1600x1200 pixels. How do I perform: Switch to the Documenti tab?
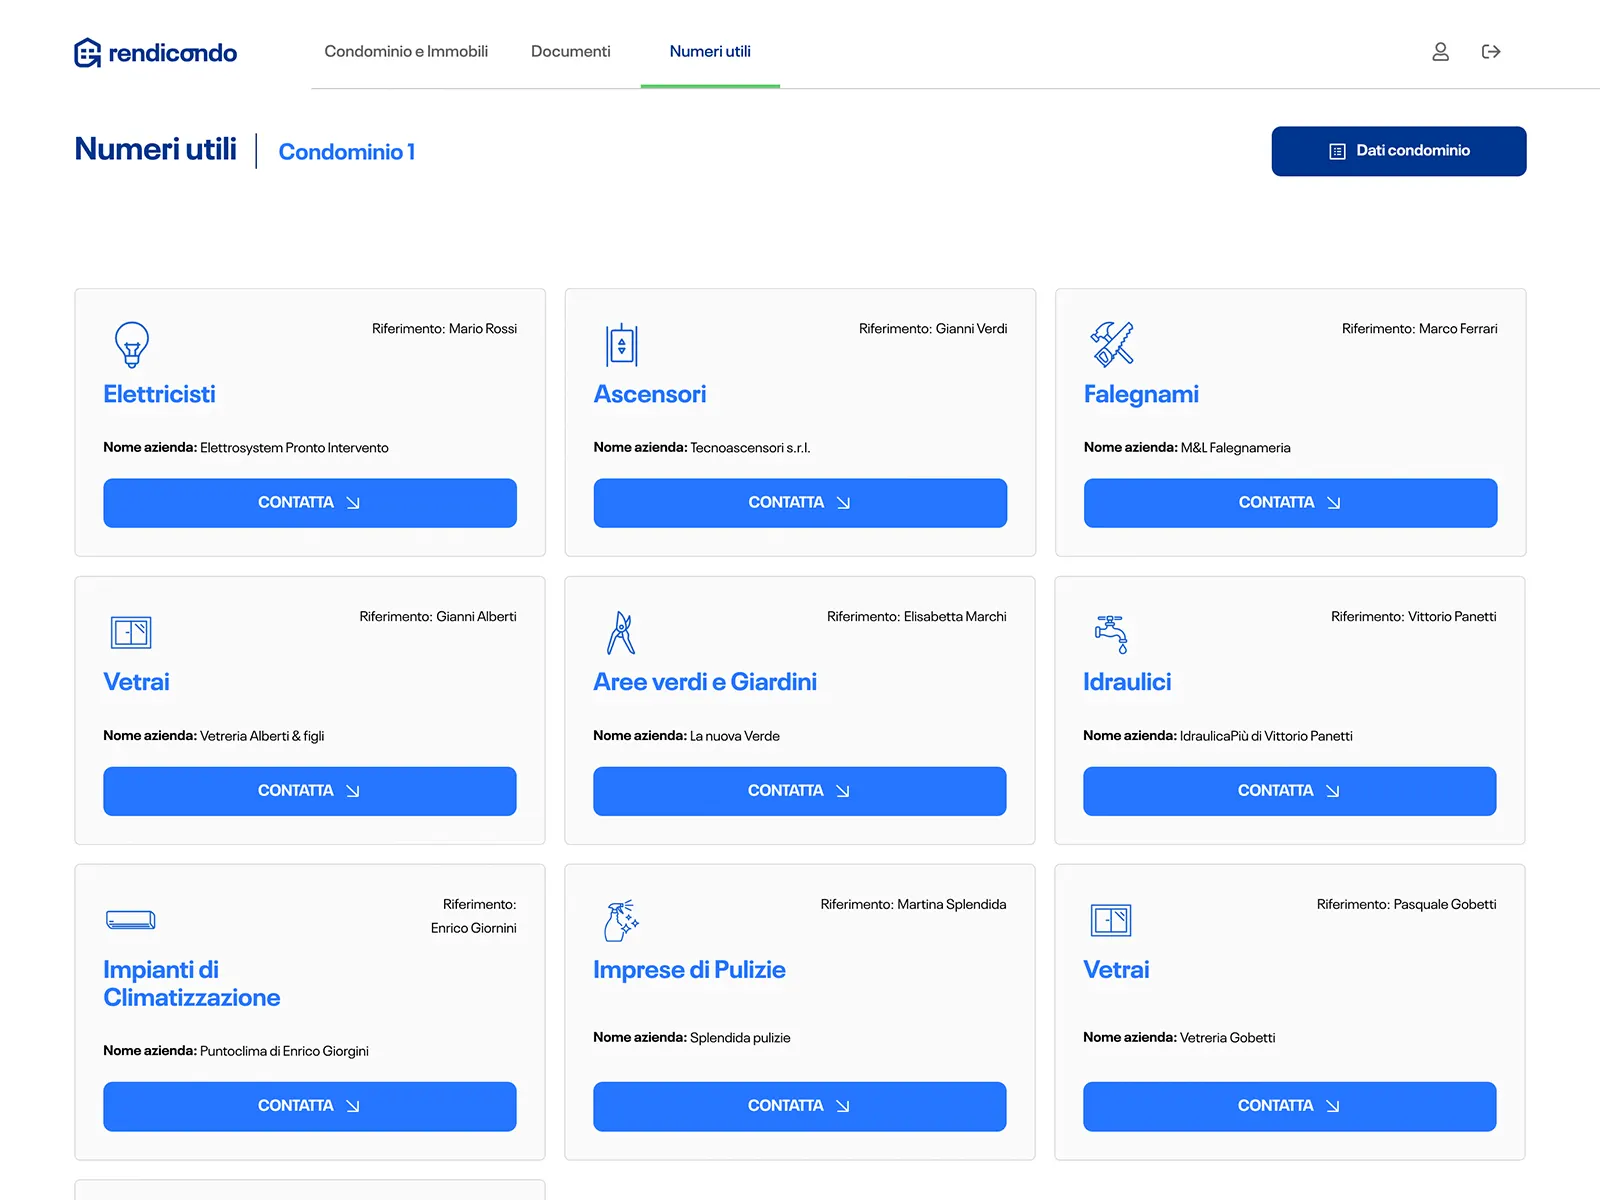click(x=570, y=52)
